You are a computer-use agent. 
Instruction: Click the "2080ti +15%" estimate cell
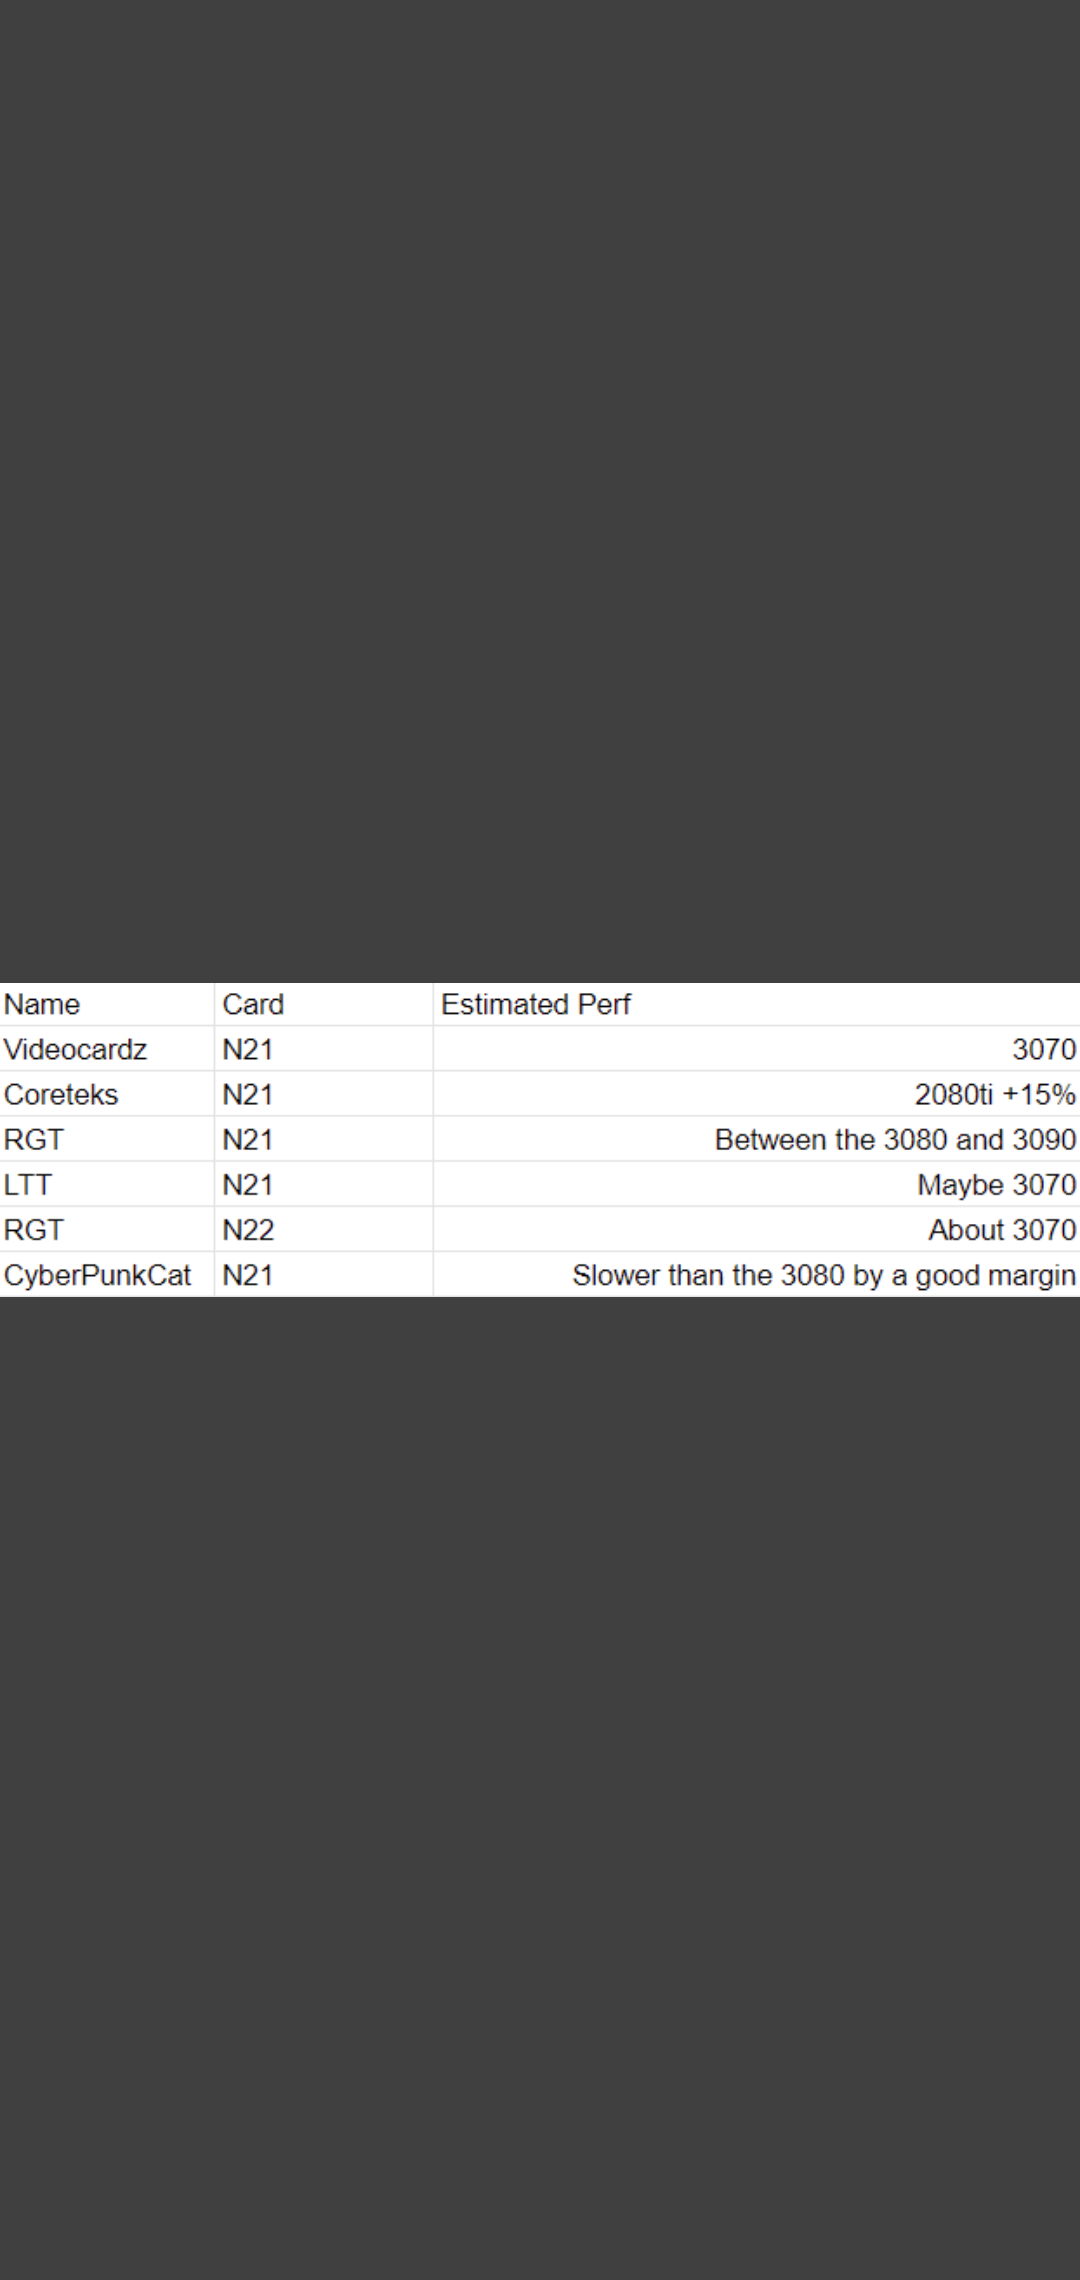click(994, 1094)
